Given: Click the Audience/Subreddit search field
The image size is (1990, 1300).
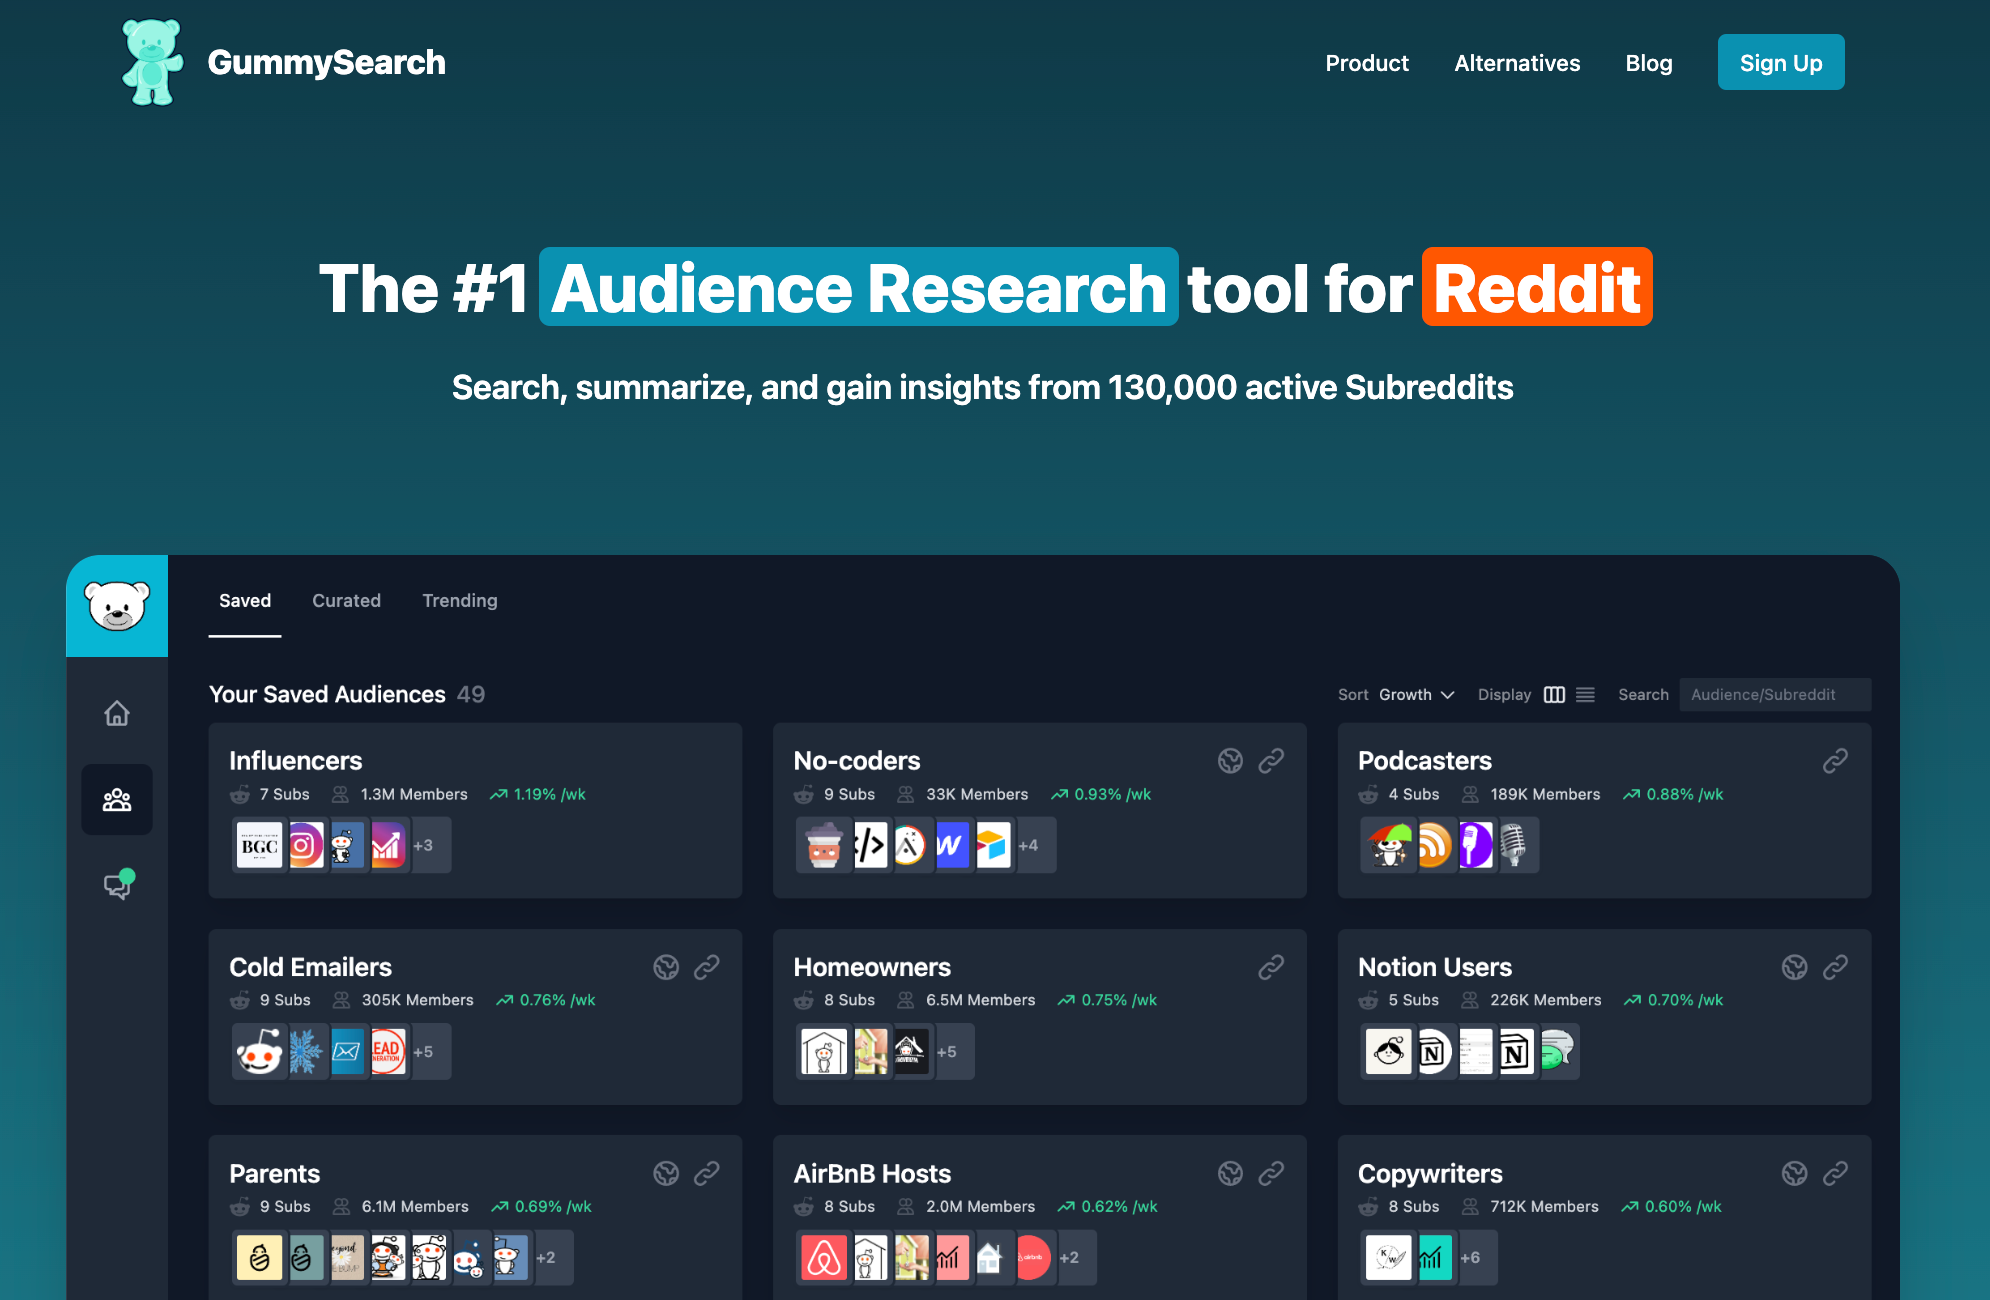Looking at the screenshot, I should tap(1775, 695).
